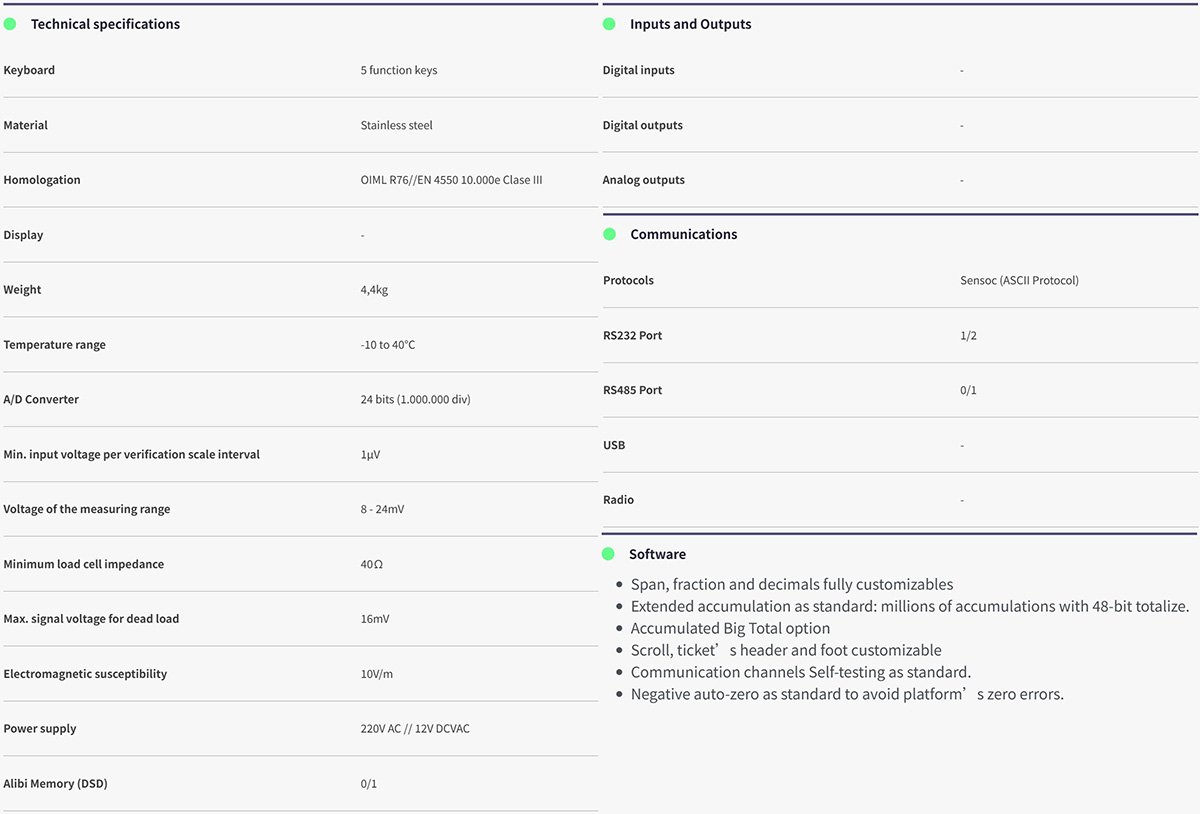This screenshot has width=1200, height=814.
Task: Click the green bullet beside Software heading
Action: [608, 554]
